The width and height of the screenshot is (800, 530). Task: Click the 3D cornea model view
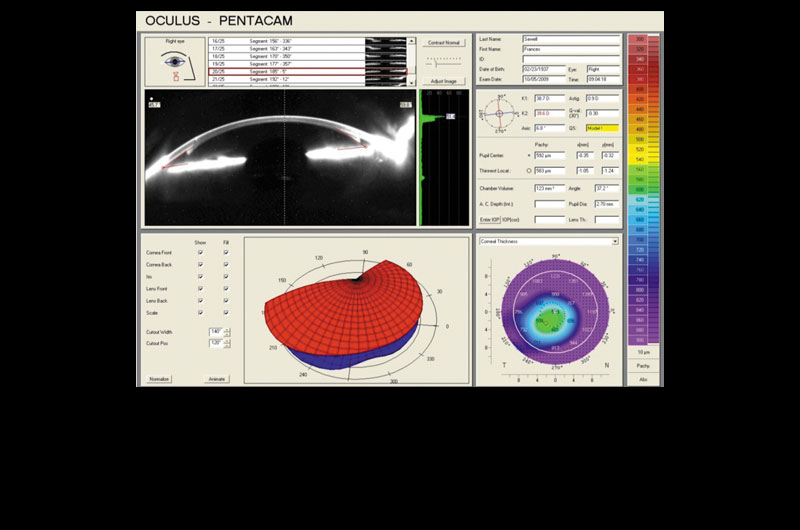(356, 310)
